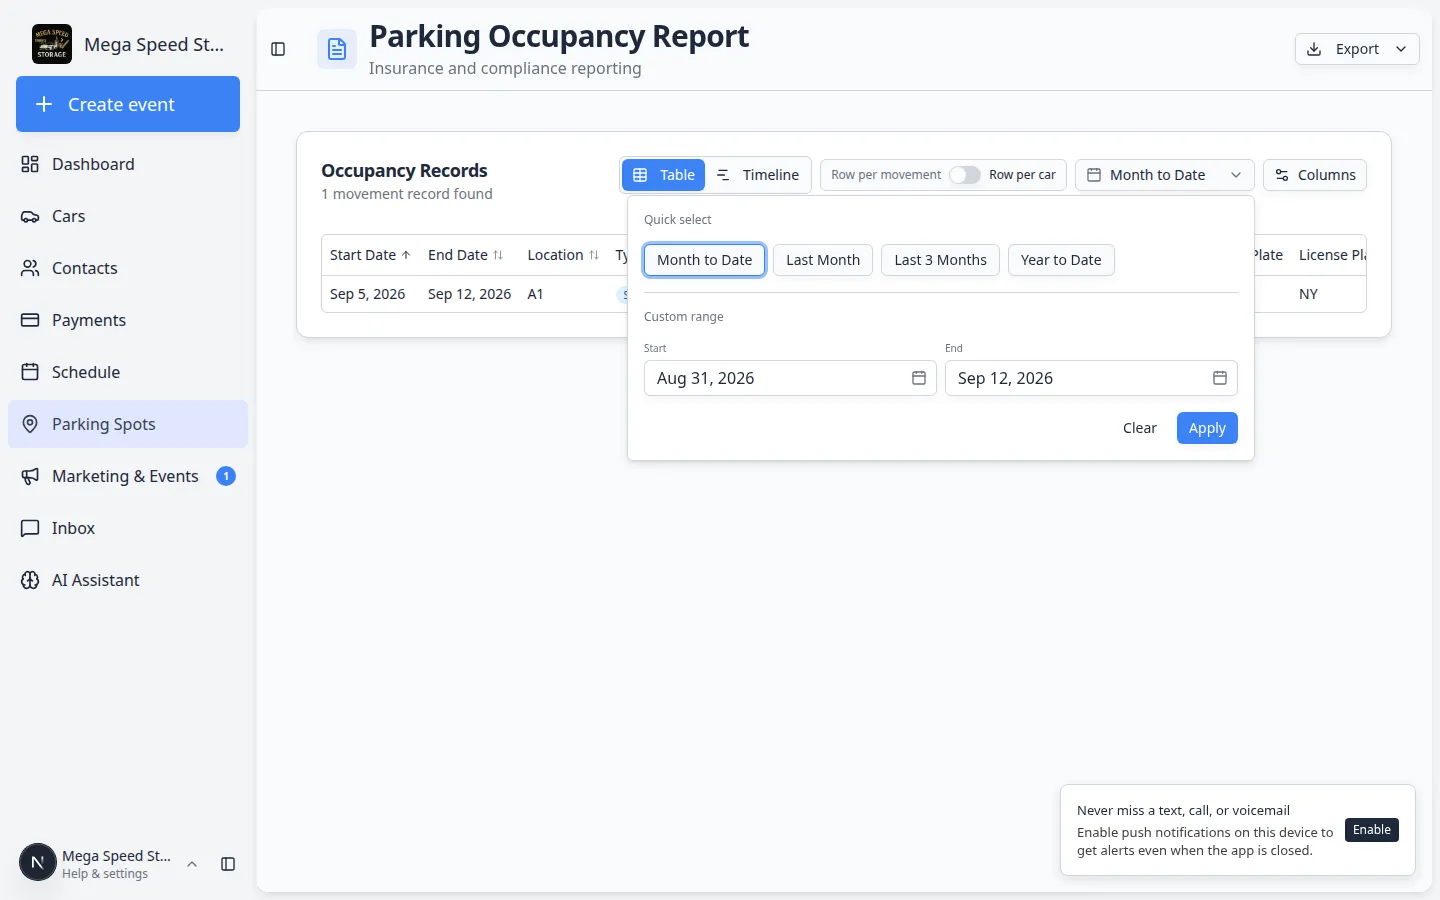
Task: Click the Create event button
Action: pos(128,104)
